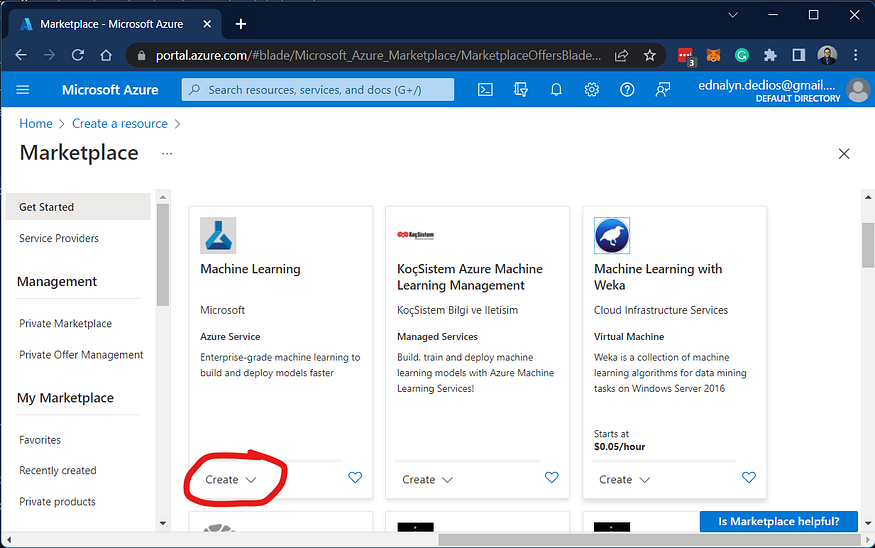Open Favorites under My Marketplace
This screenshot has width=875, height=548.
[40, 440]
